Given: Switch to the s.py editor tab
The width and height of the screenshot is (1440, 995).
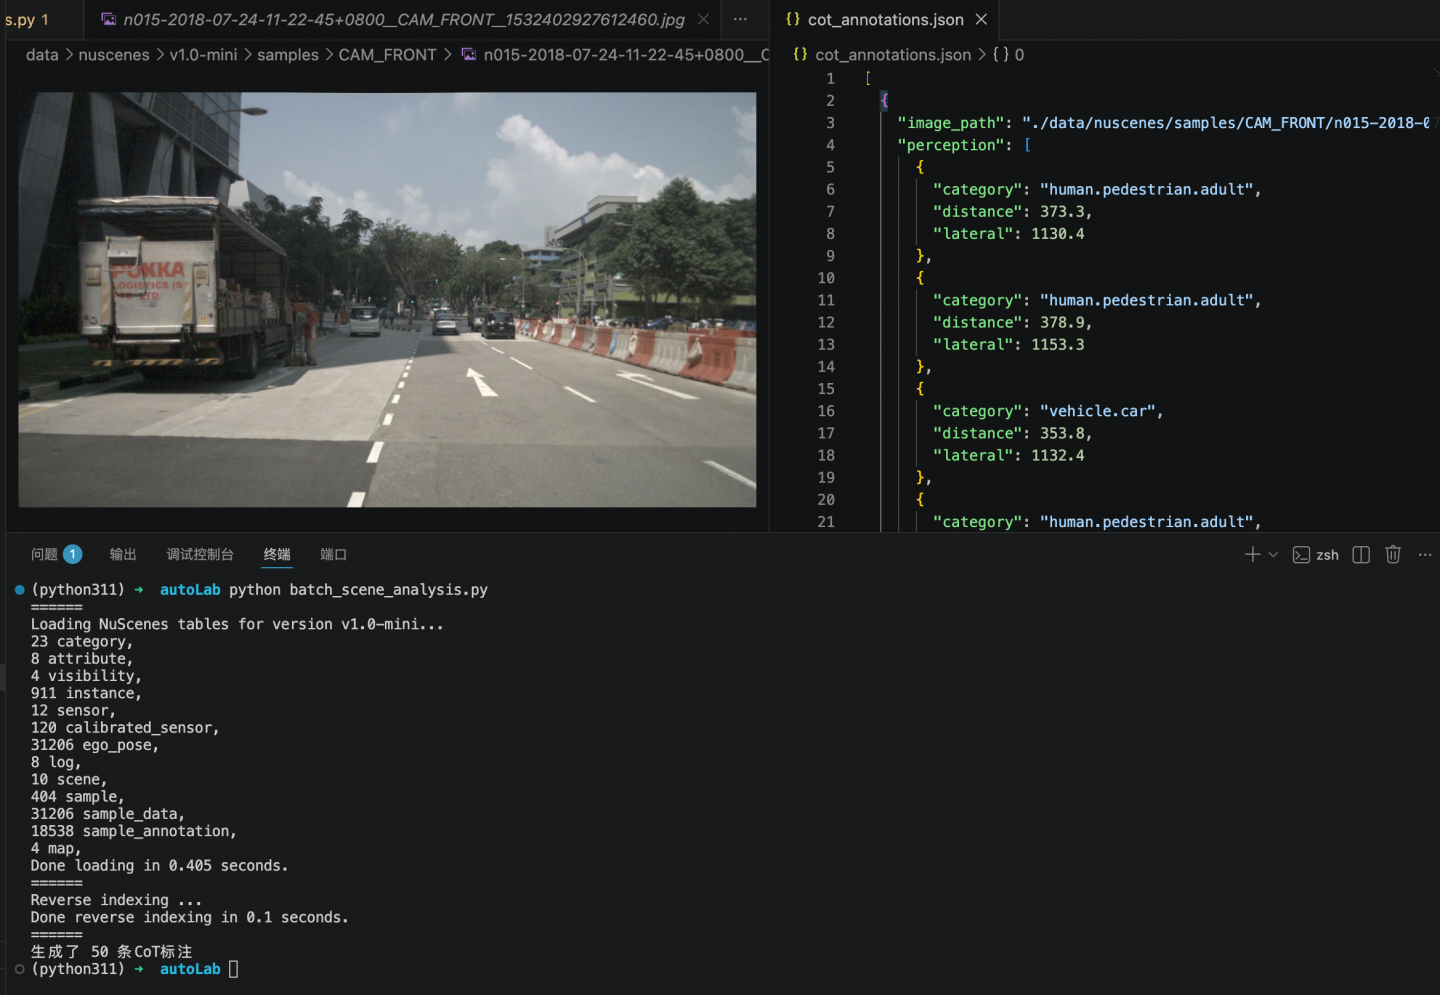Looking at the screenshot, I should click(x=26, y=19).
